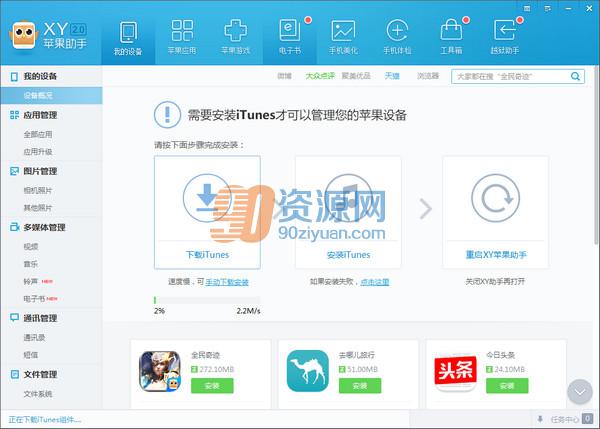This screenshot has height=429, width=600.
Task: Open the 苹果应用 apps section
Action: [182, 38]
